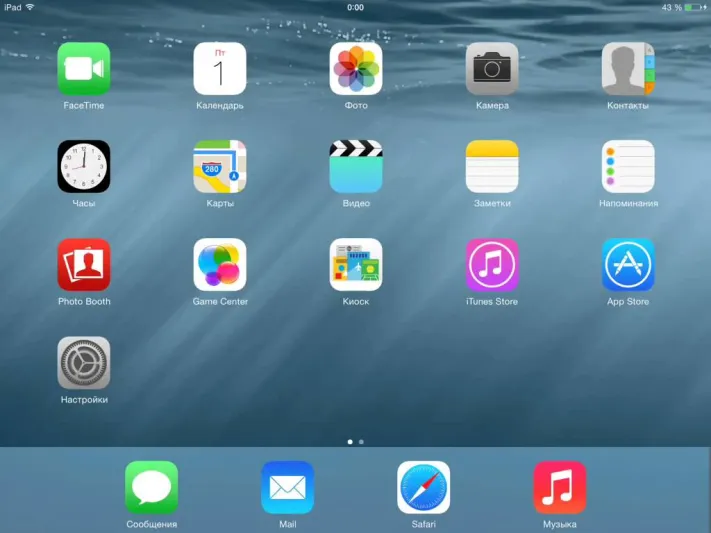Open Сообщения messages in the dock
This screenshot has width=711, height=533.
tap(151, 487)
